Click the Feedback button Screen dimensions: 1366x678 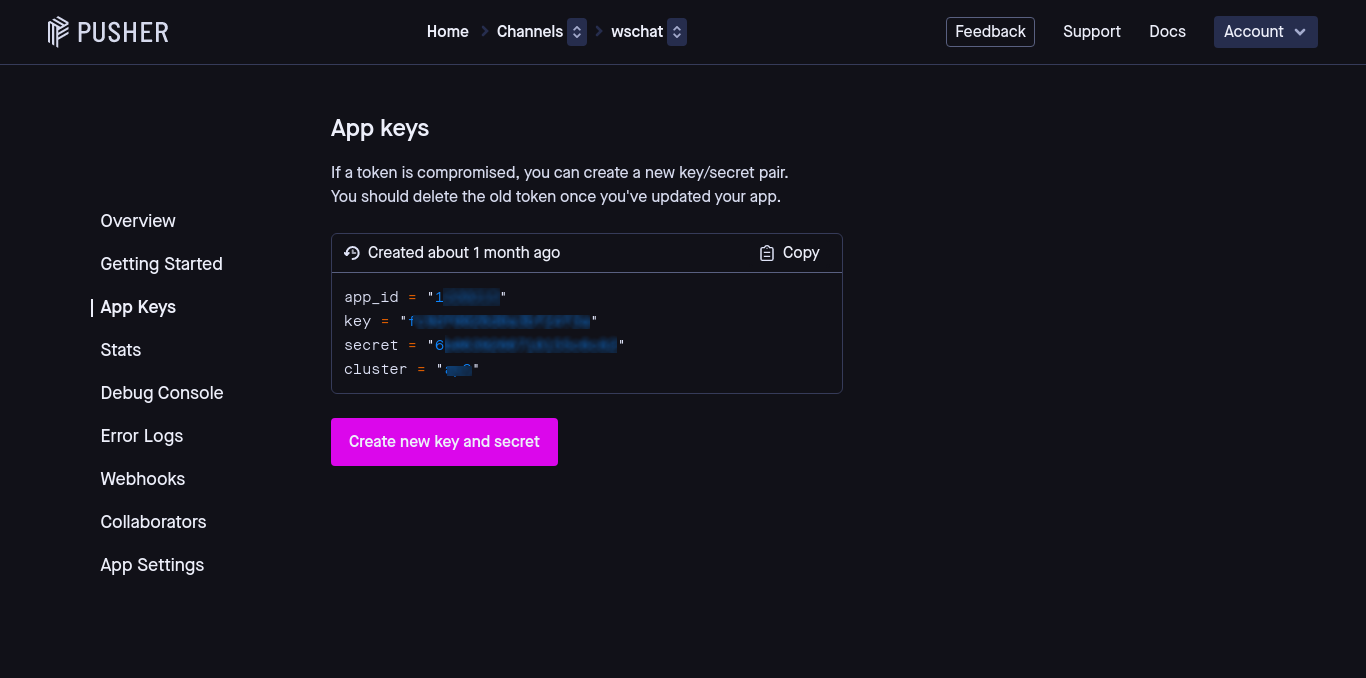coord(990,32)
